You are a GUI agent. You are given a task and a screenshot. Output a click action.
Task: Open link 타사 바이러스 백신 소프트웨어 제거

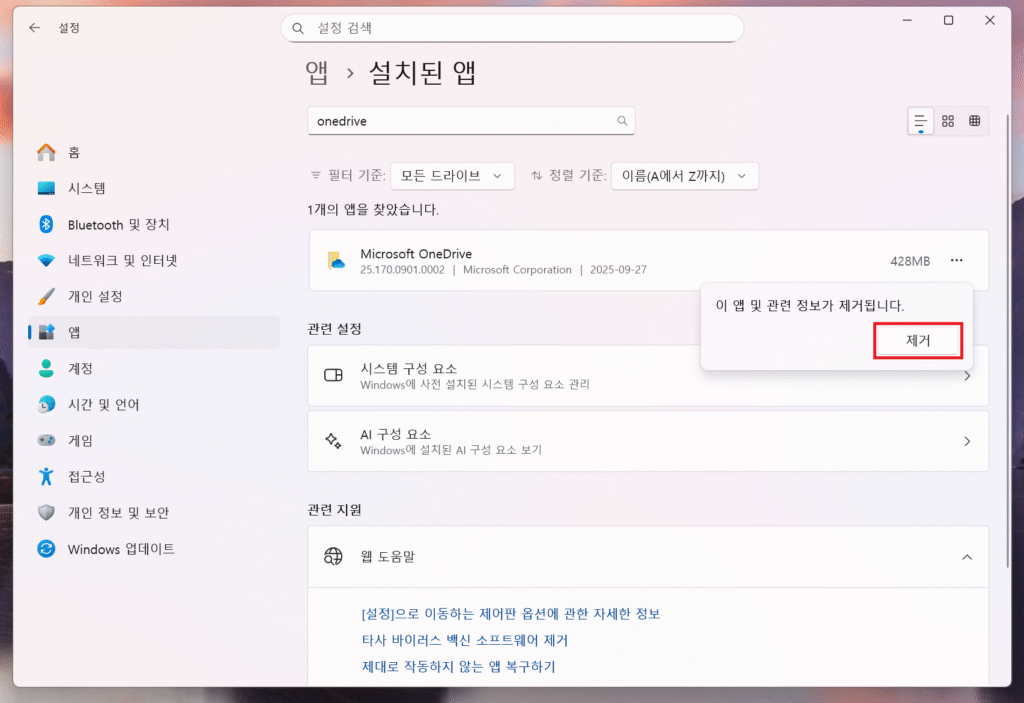tap(465, 640)
